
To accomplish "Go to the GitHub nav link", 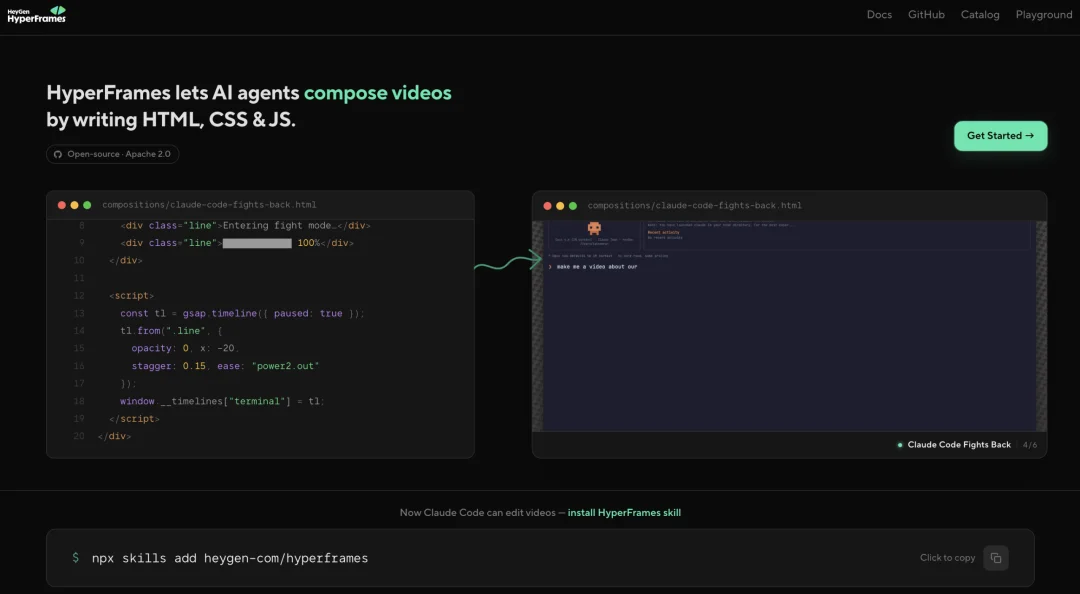I will [x=926, y=14].
